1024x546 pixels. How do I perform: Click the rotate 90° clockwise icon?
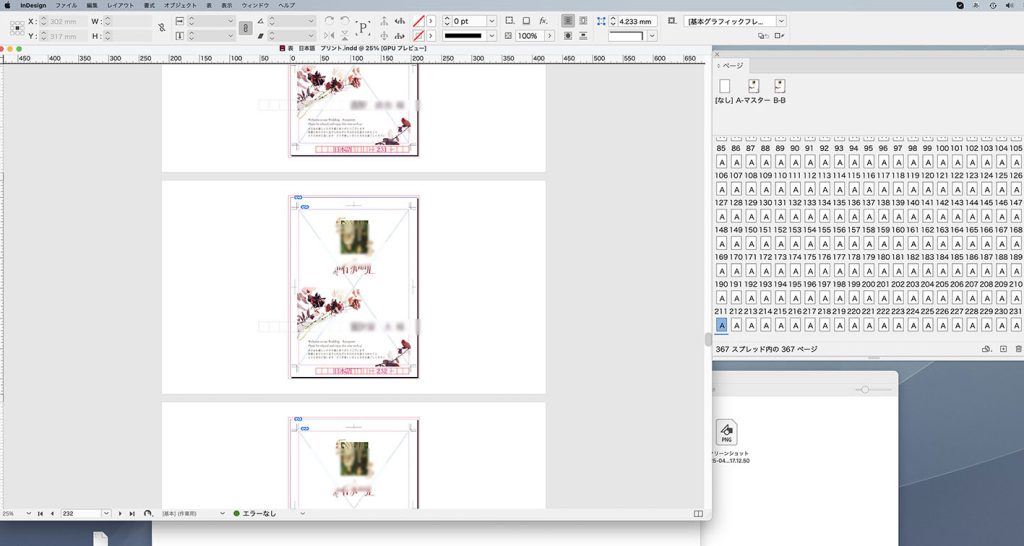tap(330, 22)
